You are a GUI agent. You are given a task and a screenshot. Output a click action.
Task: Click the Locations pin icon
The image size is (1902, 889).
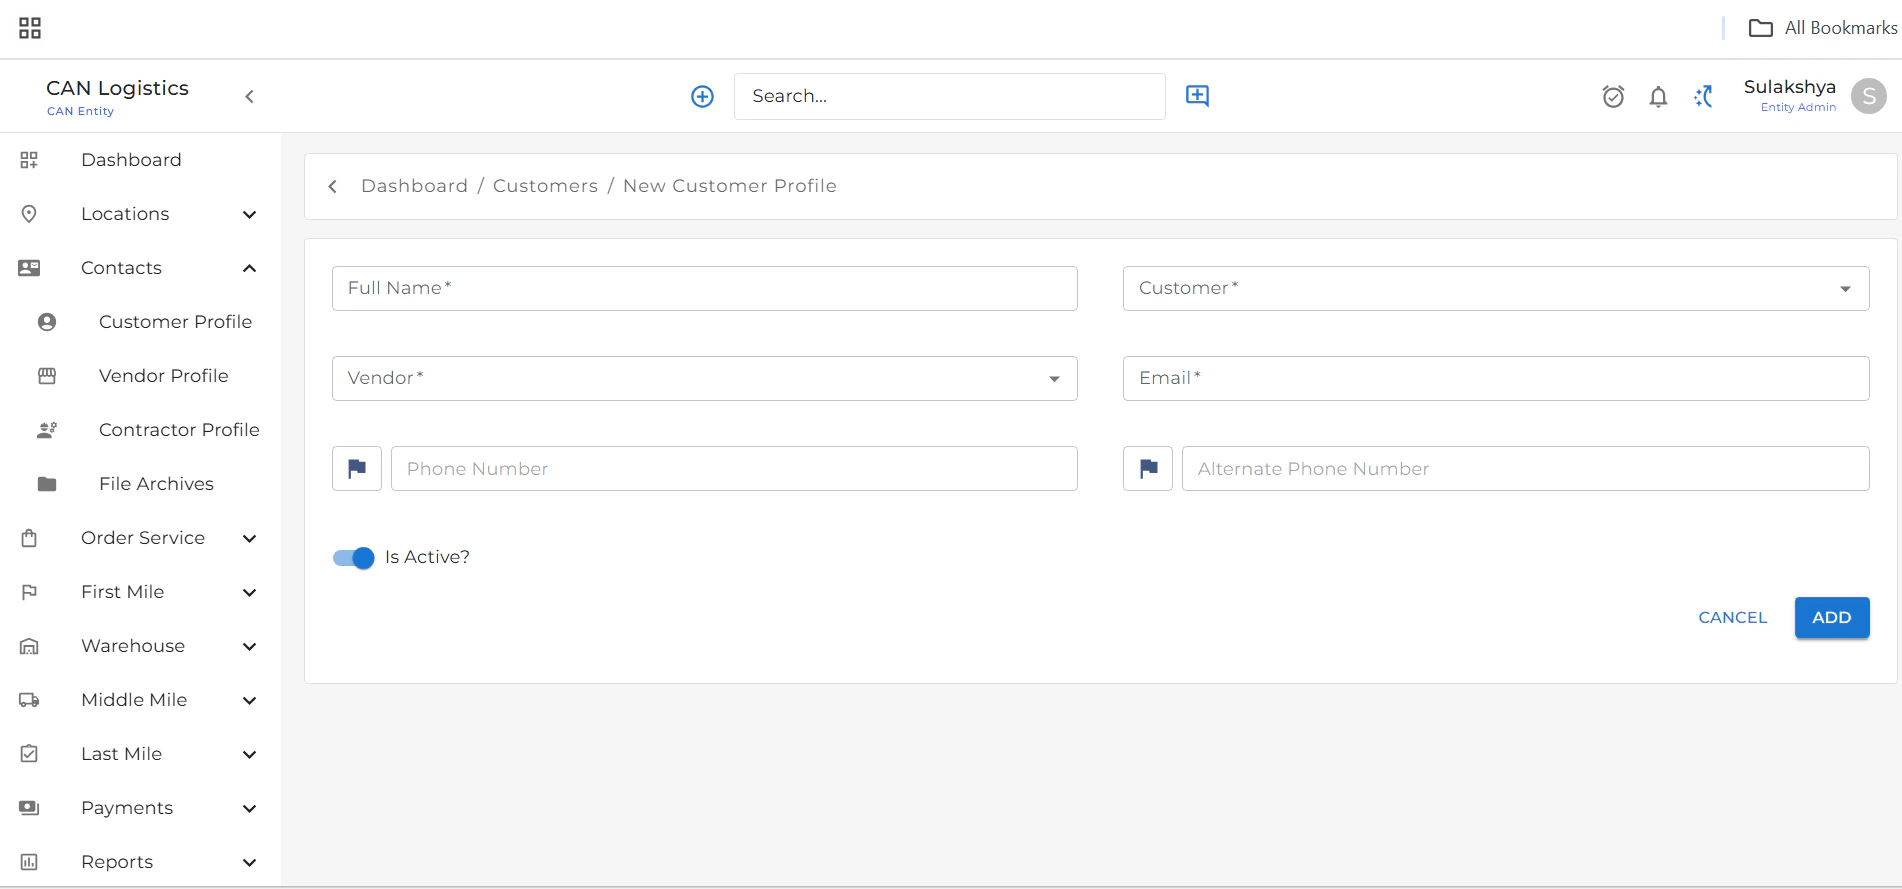[x=29, y=214]
